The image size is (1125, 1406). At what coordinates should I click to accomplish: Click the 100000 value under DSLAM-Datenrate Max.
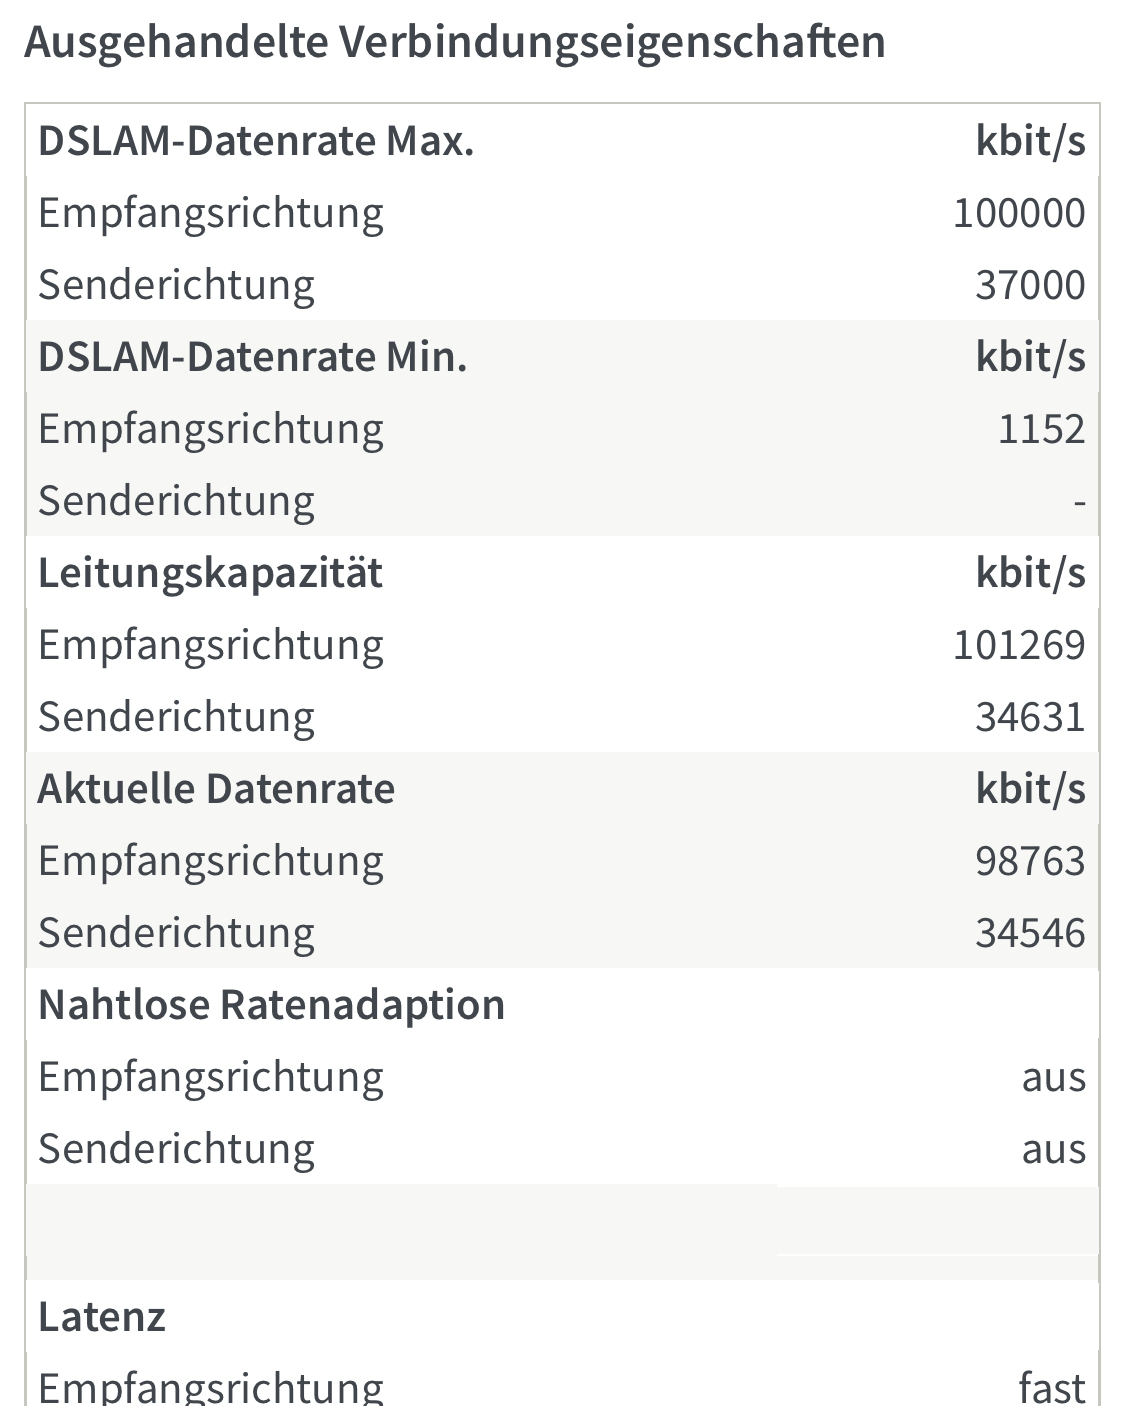point(1018,213)
